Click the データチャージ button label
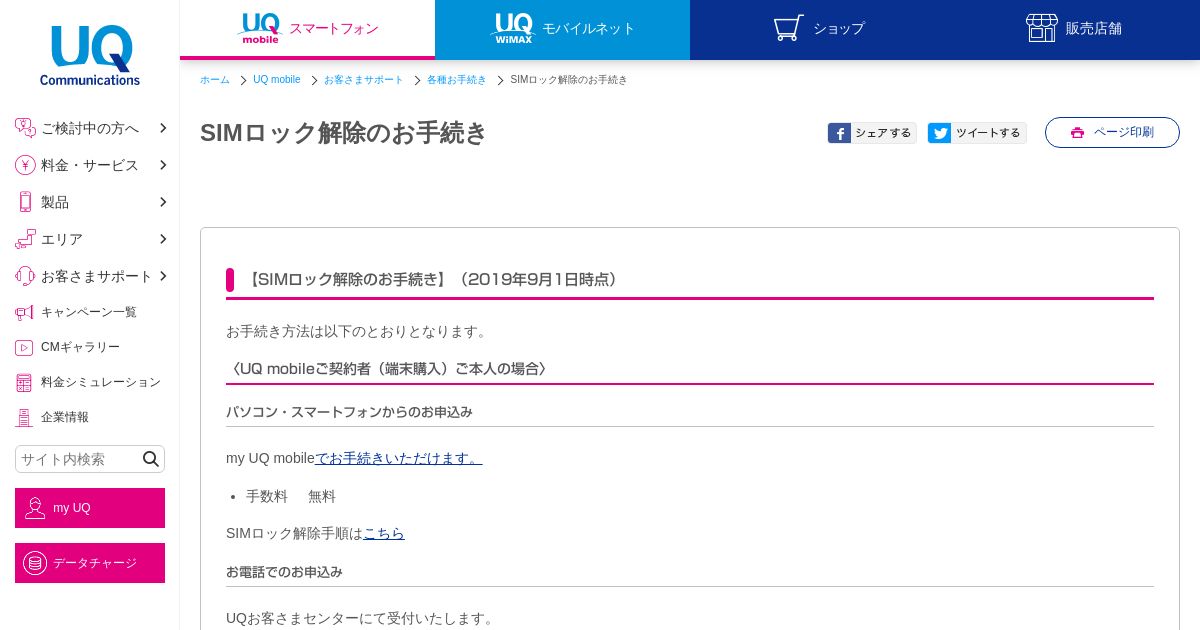Screen dimensions: 1200x630 pos(95,563)
